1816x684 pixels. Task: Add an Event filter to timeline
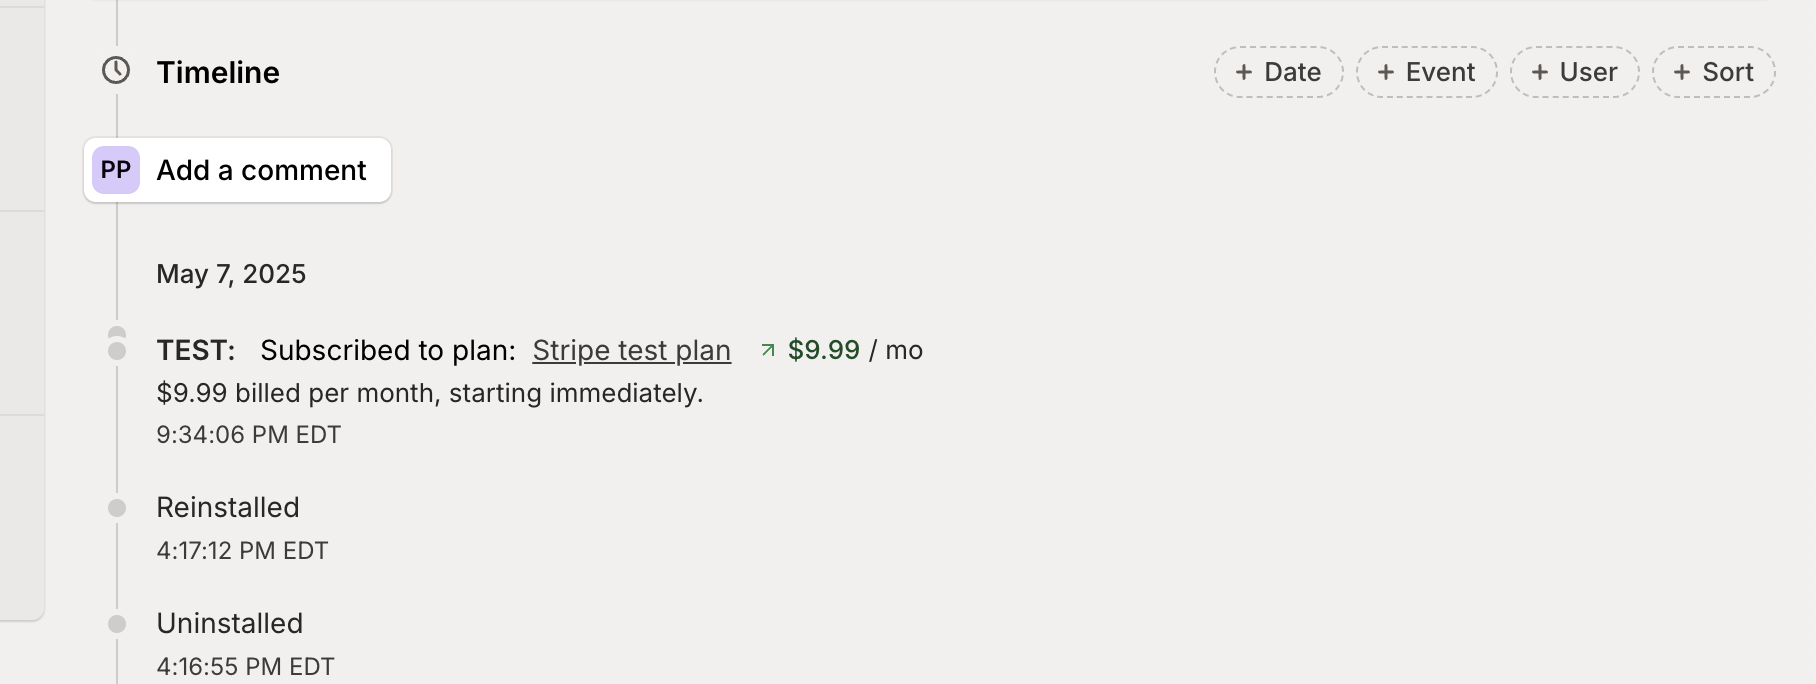1426,72
